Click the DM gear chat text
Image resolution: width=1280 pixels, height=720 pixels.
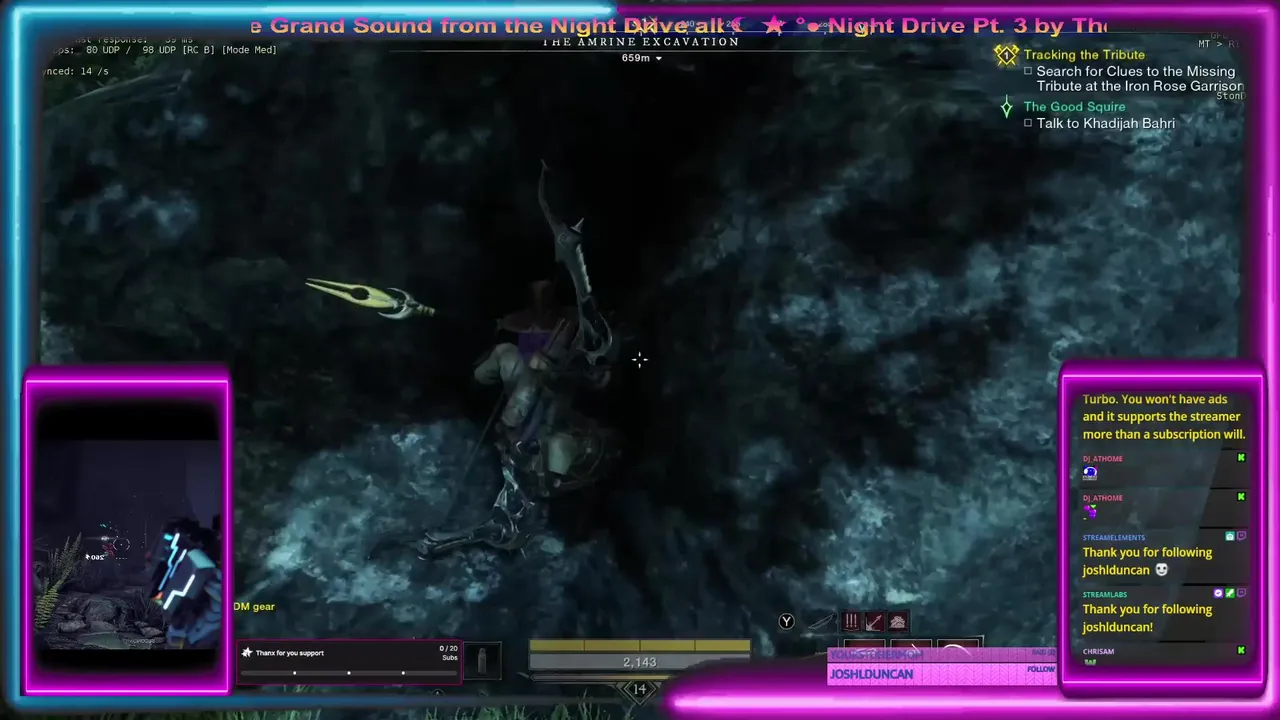pyautogui.click(x=254, y=607)
